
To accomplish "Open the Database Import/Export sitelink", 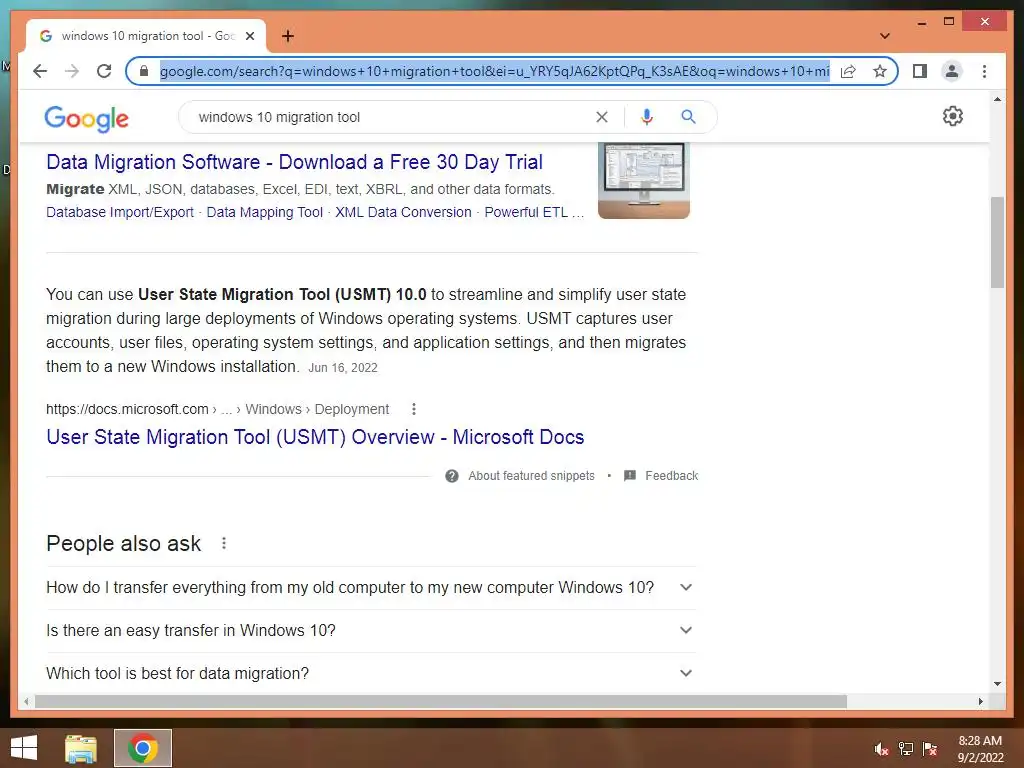I will tap(120, 212).
